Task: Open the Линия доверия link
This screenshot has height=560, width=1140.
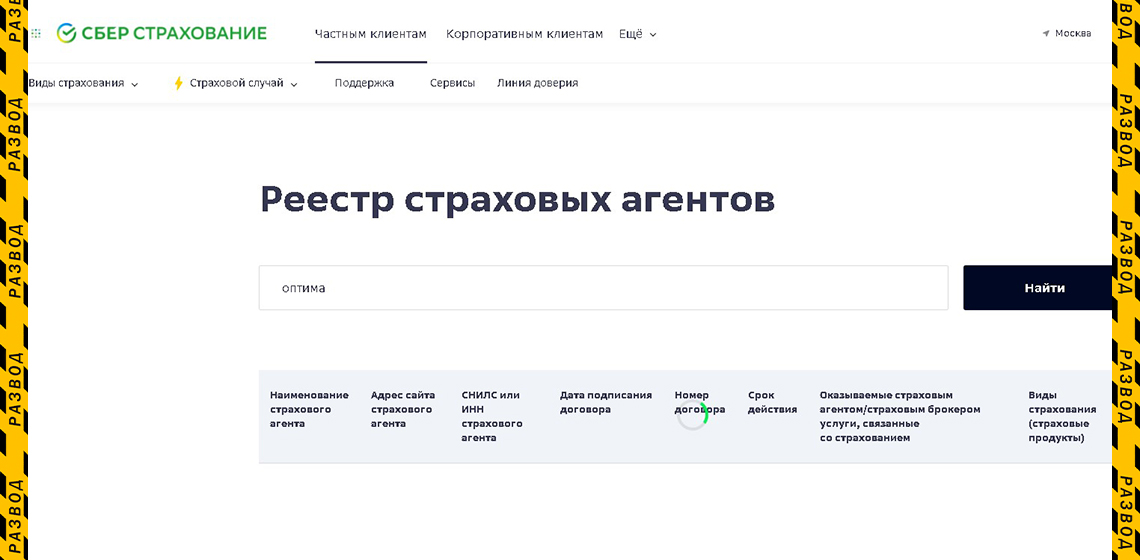Action: click(x=538, y=83)
